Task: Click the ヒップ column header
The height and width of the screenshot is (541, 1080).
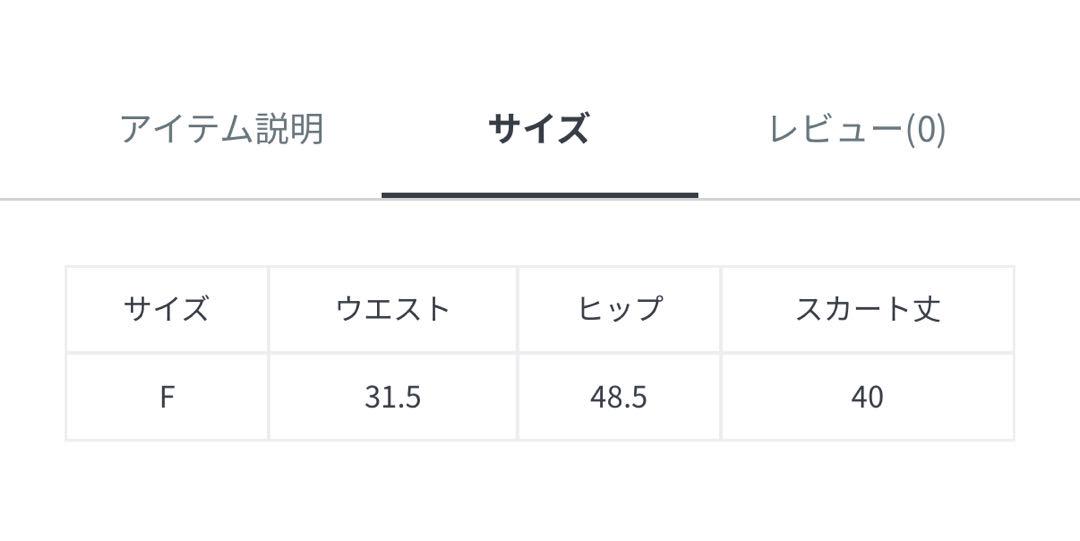Action: [x=619, y=309]
